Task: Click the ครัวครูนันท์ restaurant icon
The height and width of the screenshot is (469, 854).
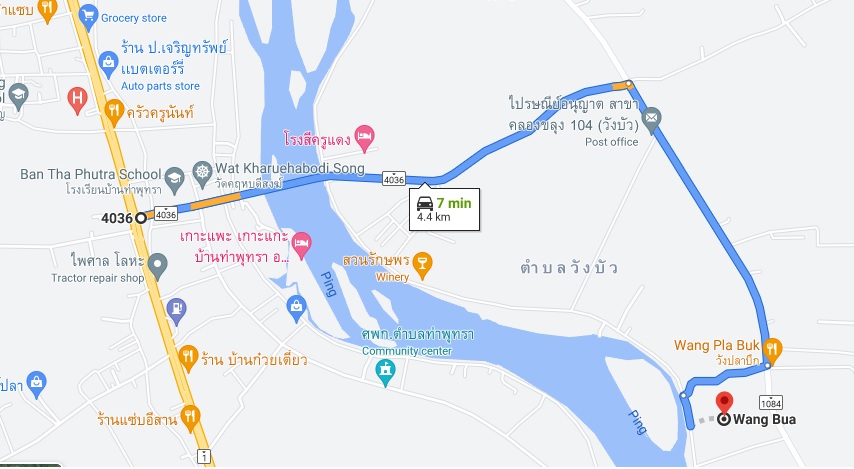Action: click(x=113, y=112)
